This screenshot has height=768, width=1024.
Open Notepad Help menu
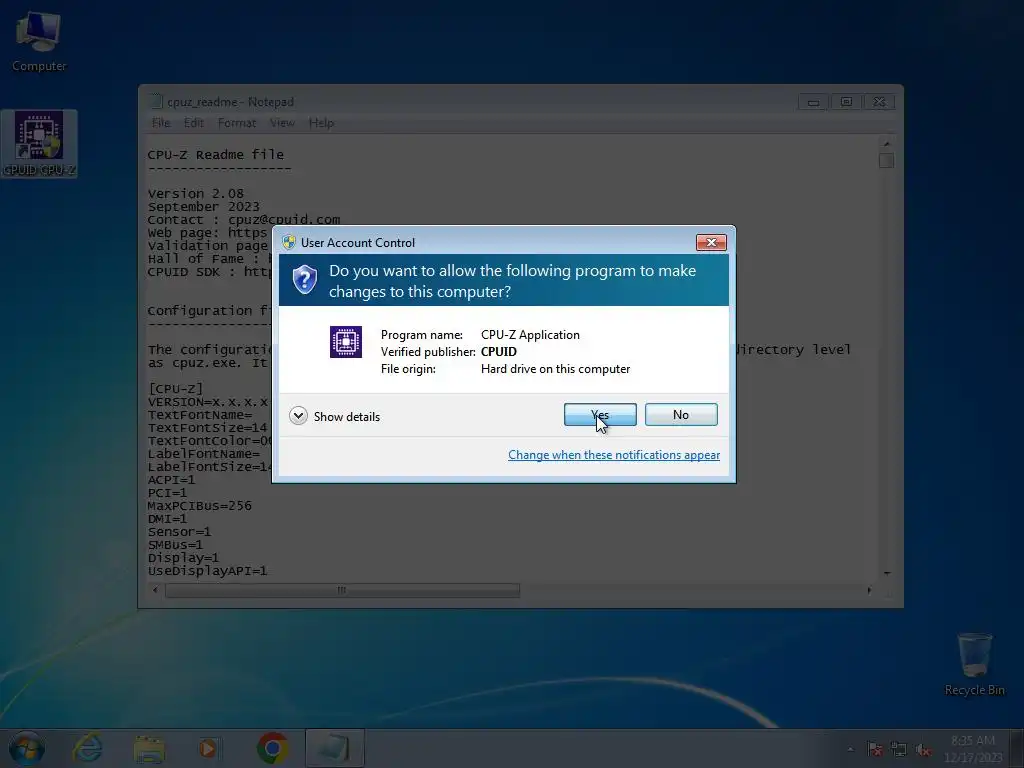pos(321,123)
